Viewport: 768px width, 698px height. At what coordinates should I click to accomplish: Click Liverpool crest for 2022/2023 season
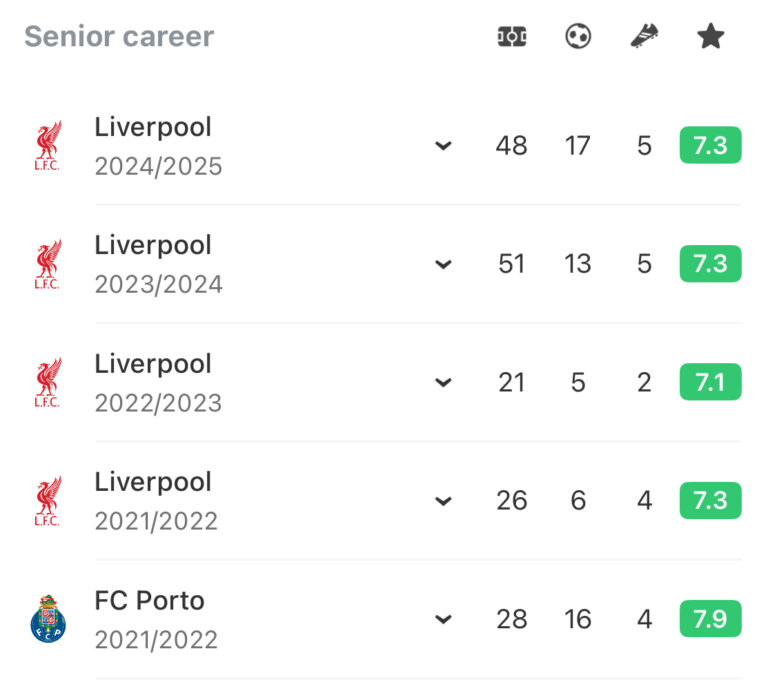47,382
